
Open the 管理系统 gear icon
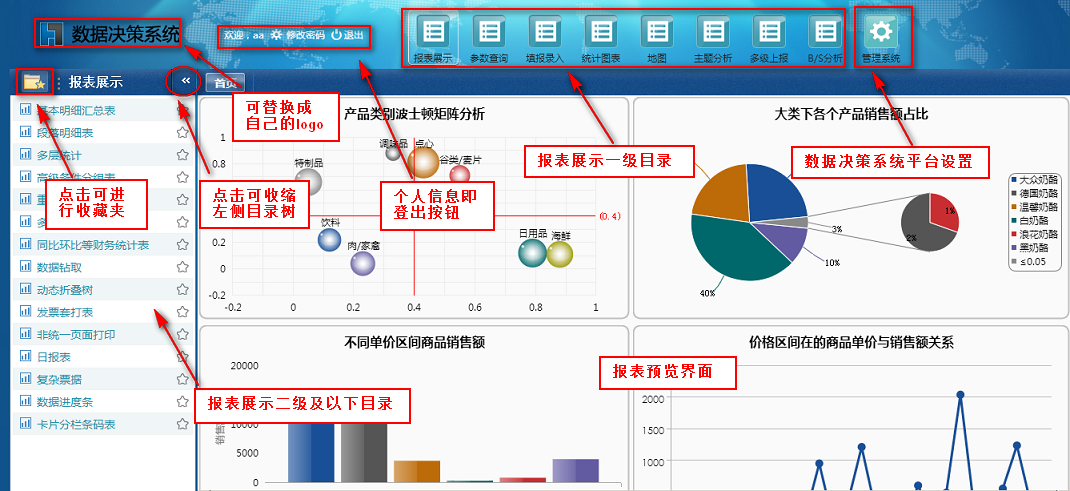click(882, 31)
